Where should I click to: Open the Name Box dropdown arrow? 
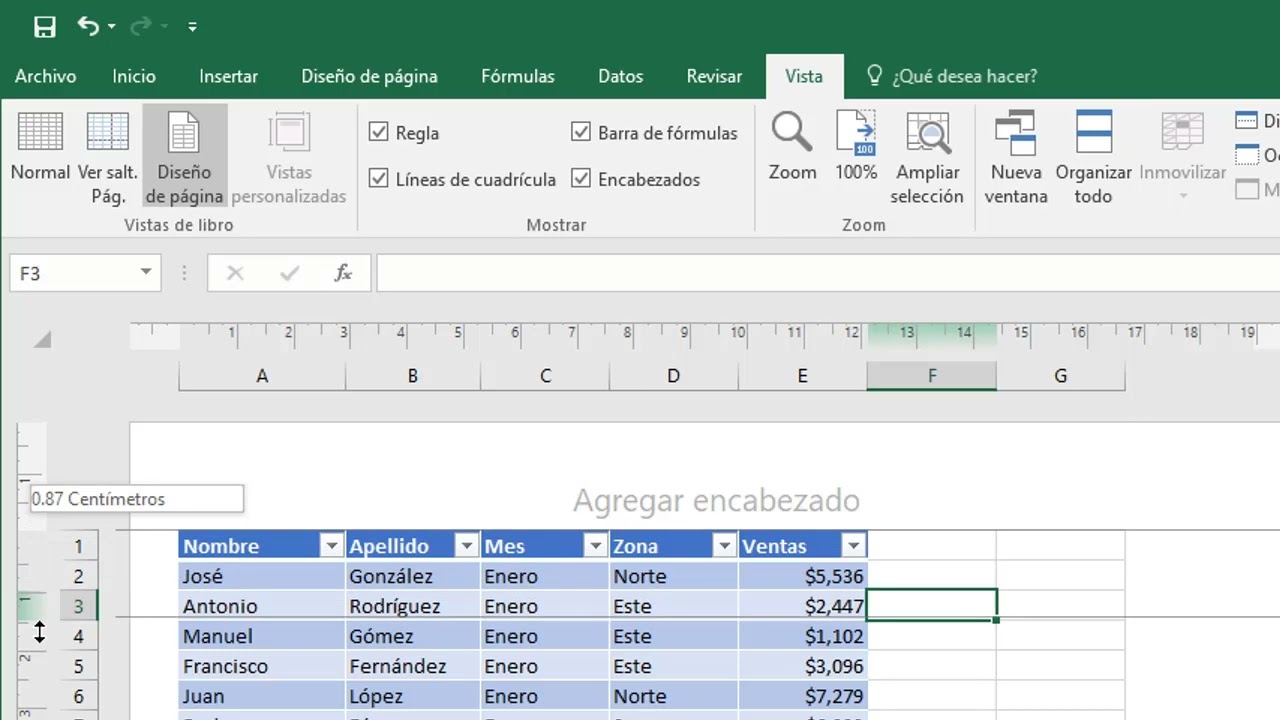(146, 272)
